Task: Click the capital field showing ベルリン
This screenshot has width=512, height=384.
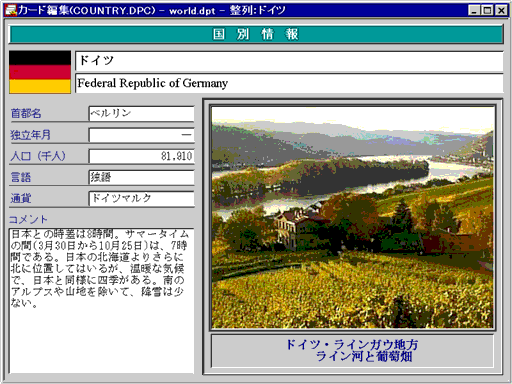Action: (142, 114)
